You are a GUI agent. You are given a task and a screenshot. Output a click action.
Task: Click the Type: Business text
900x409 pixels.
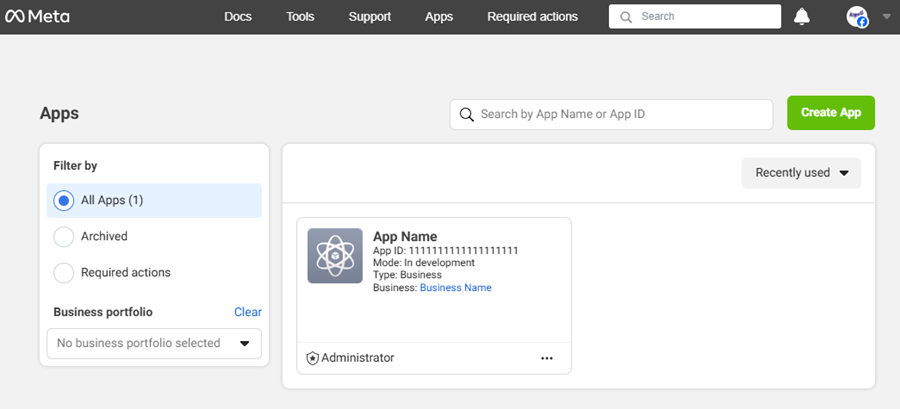point(408,275)
